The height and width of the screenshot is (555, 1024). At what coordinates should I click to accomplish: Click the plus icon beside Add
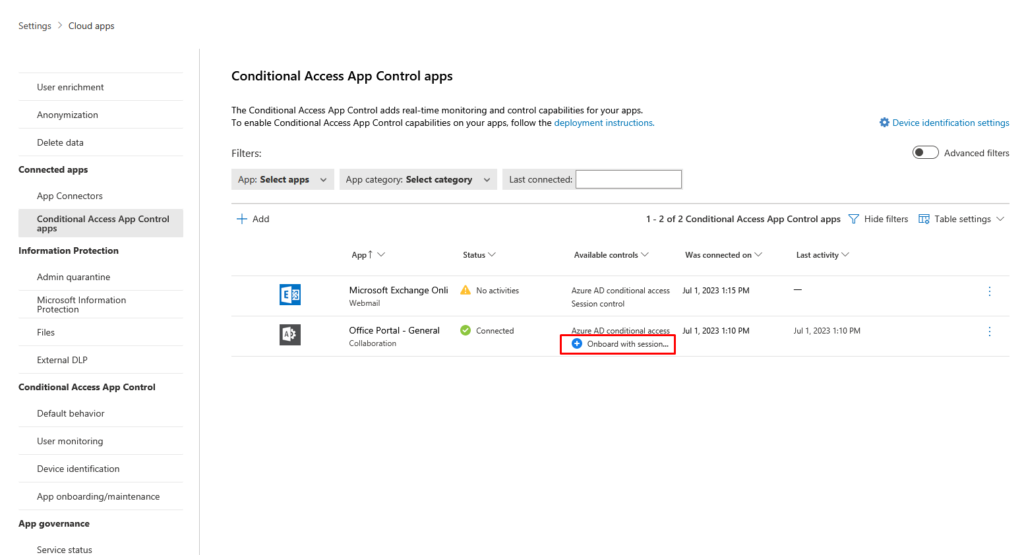(242, 219)
